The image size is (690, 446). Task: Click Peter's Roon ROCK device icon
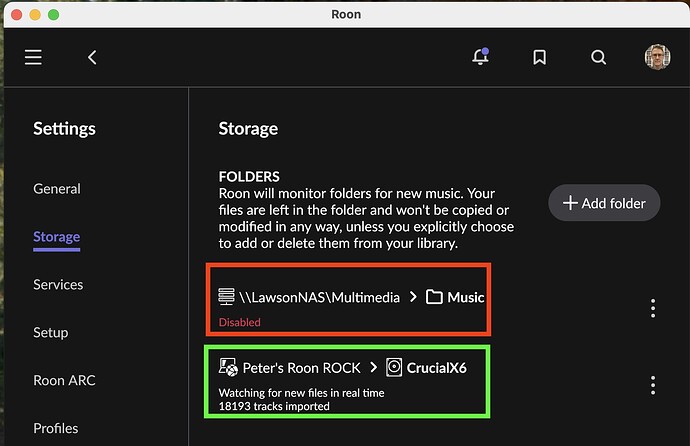pyautogui.click(x=228, y=367)
